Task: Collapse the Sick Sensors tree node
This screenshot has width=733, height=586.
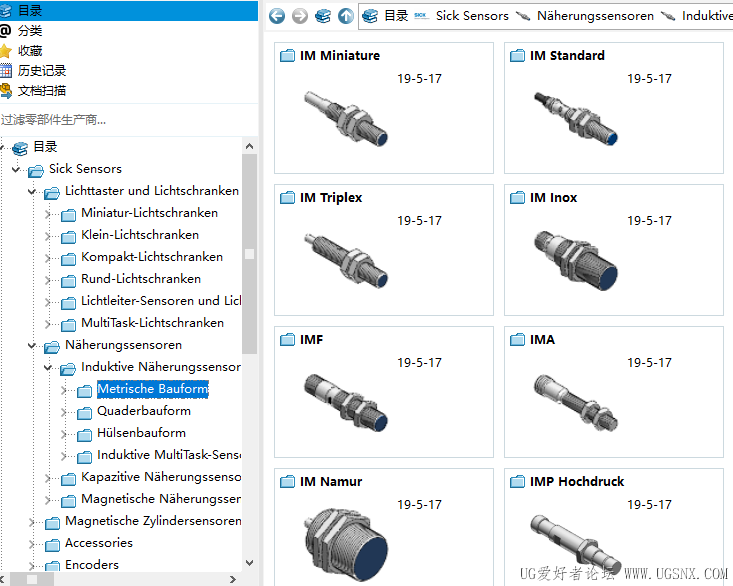Action: pyautogui.click(x=16, y=169)
